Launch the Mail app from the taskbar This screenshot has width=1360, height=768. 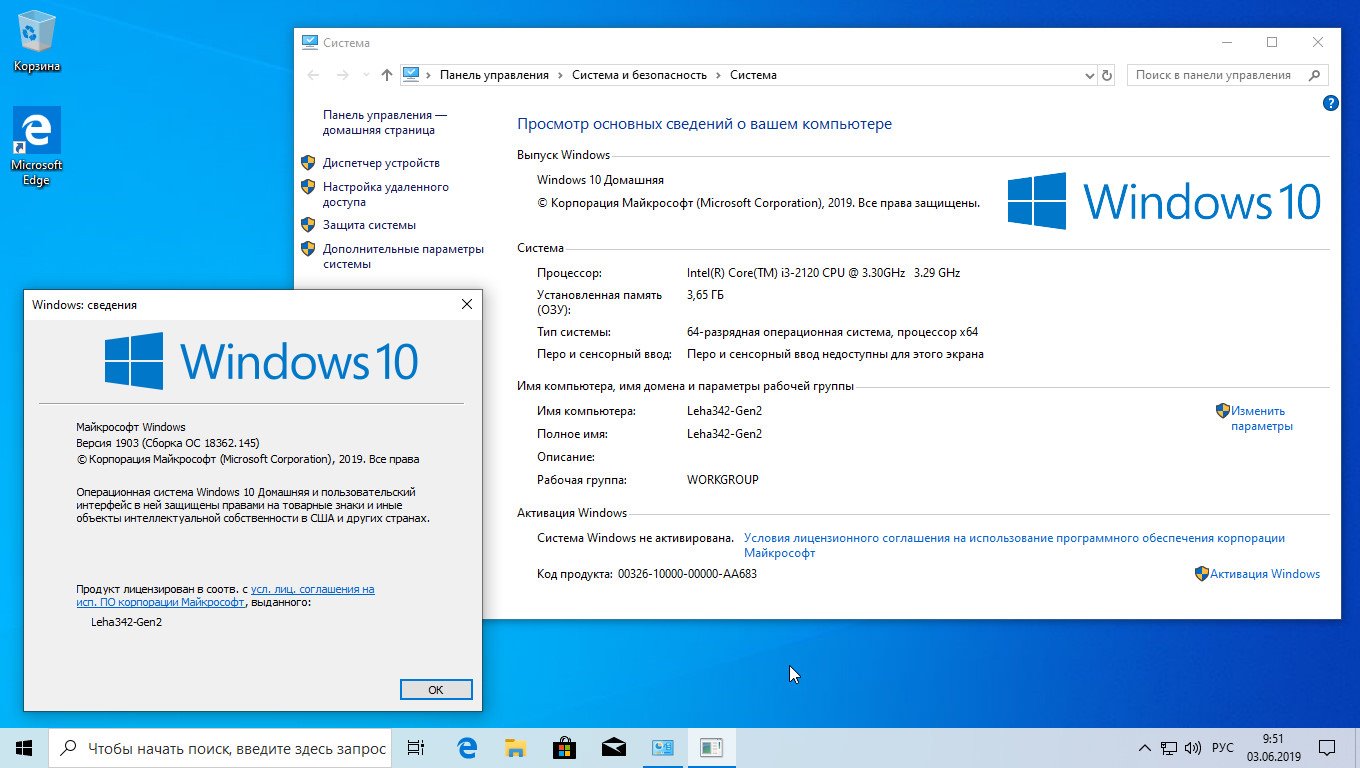point(613,747)
